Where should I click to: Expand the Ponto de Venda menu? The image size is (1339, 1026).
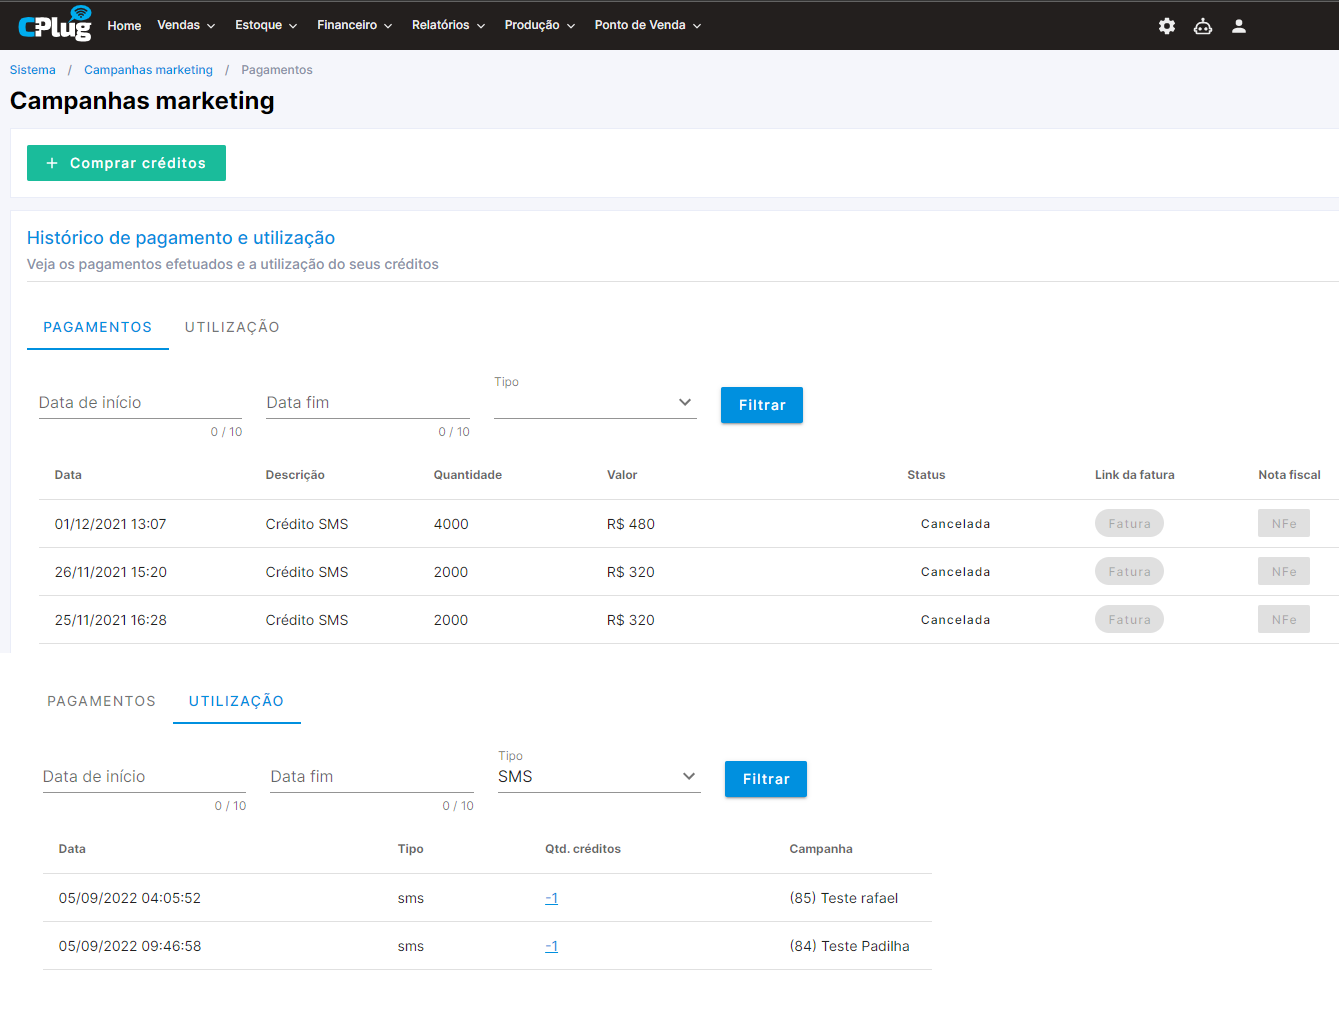pos(648,25)
